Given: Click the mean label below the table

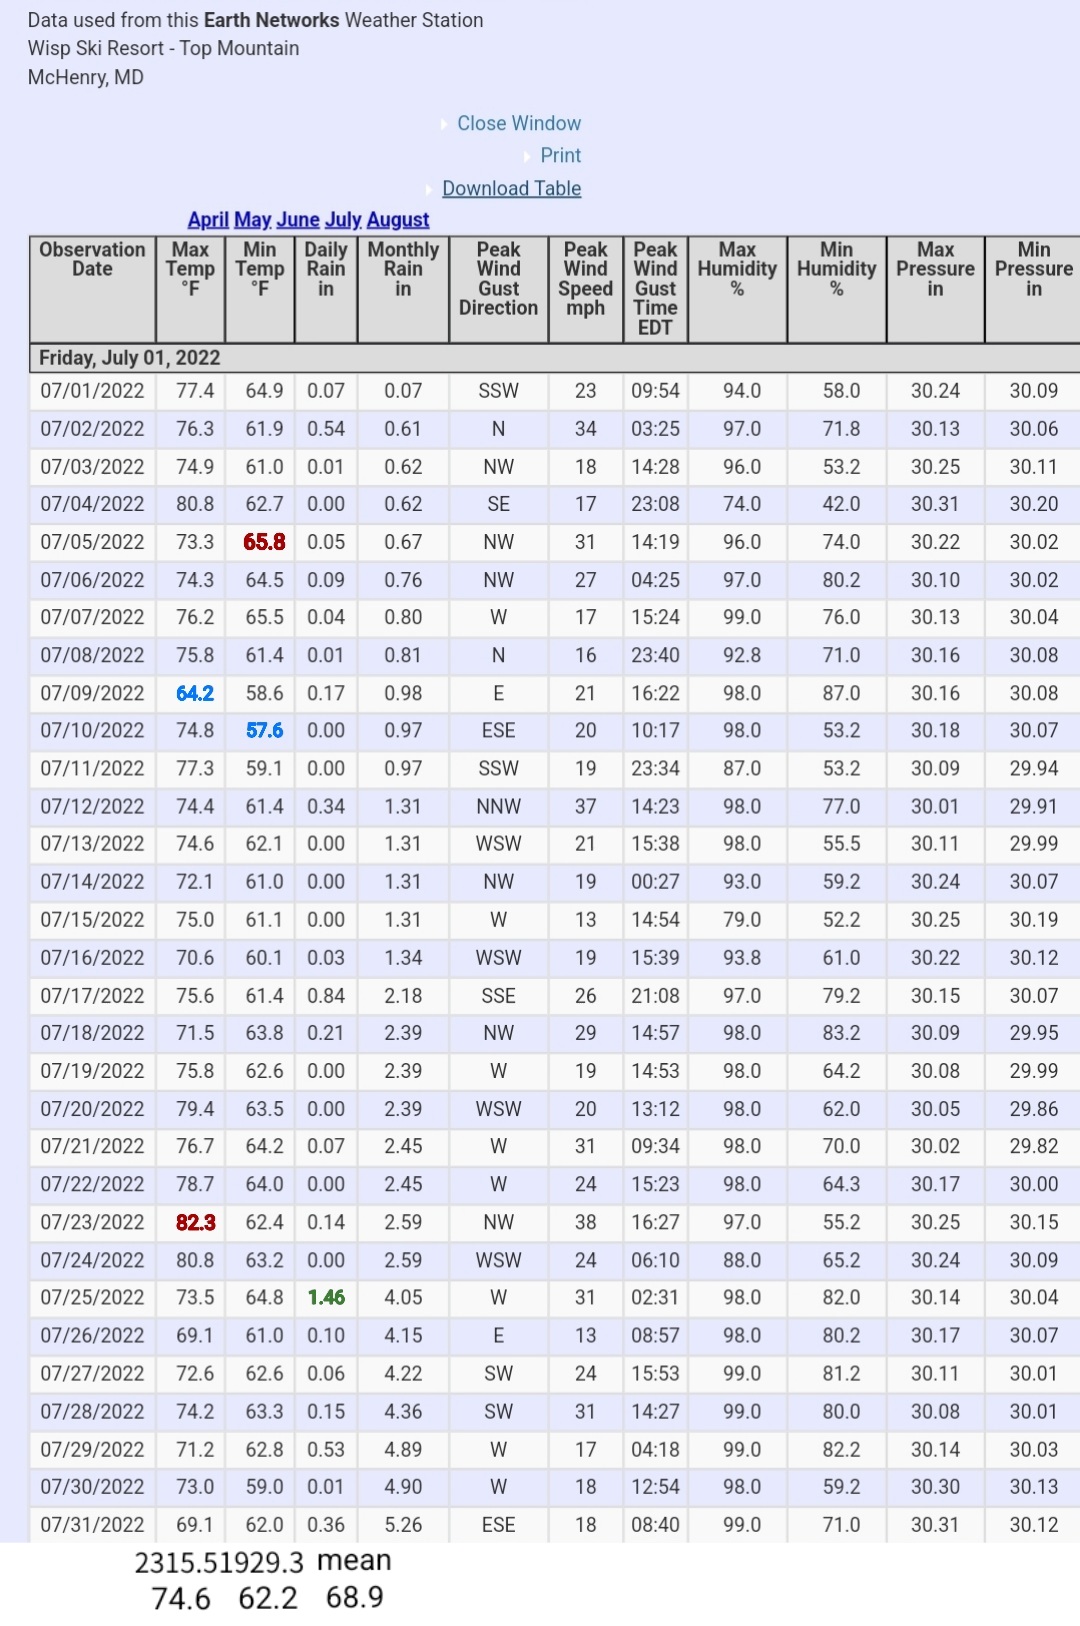Looking at the screenshot, I should click(x=354, y=1560).
